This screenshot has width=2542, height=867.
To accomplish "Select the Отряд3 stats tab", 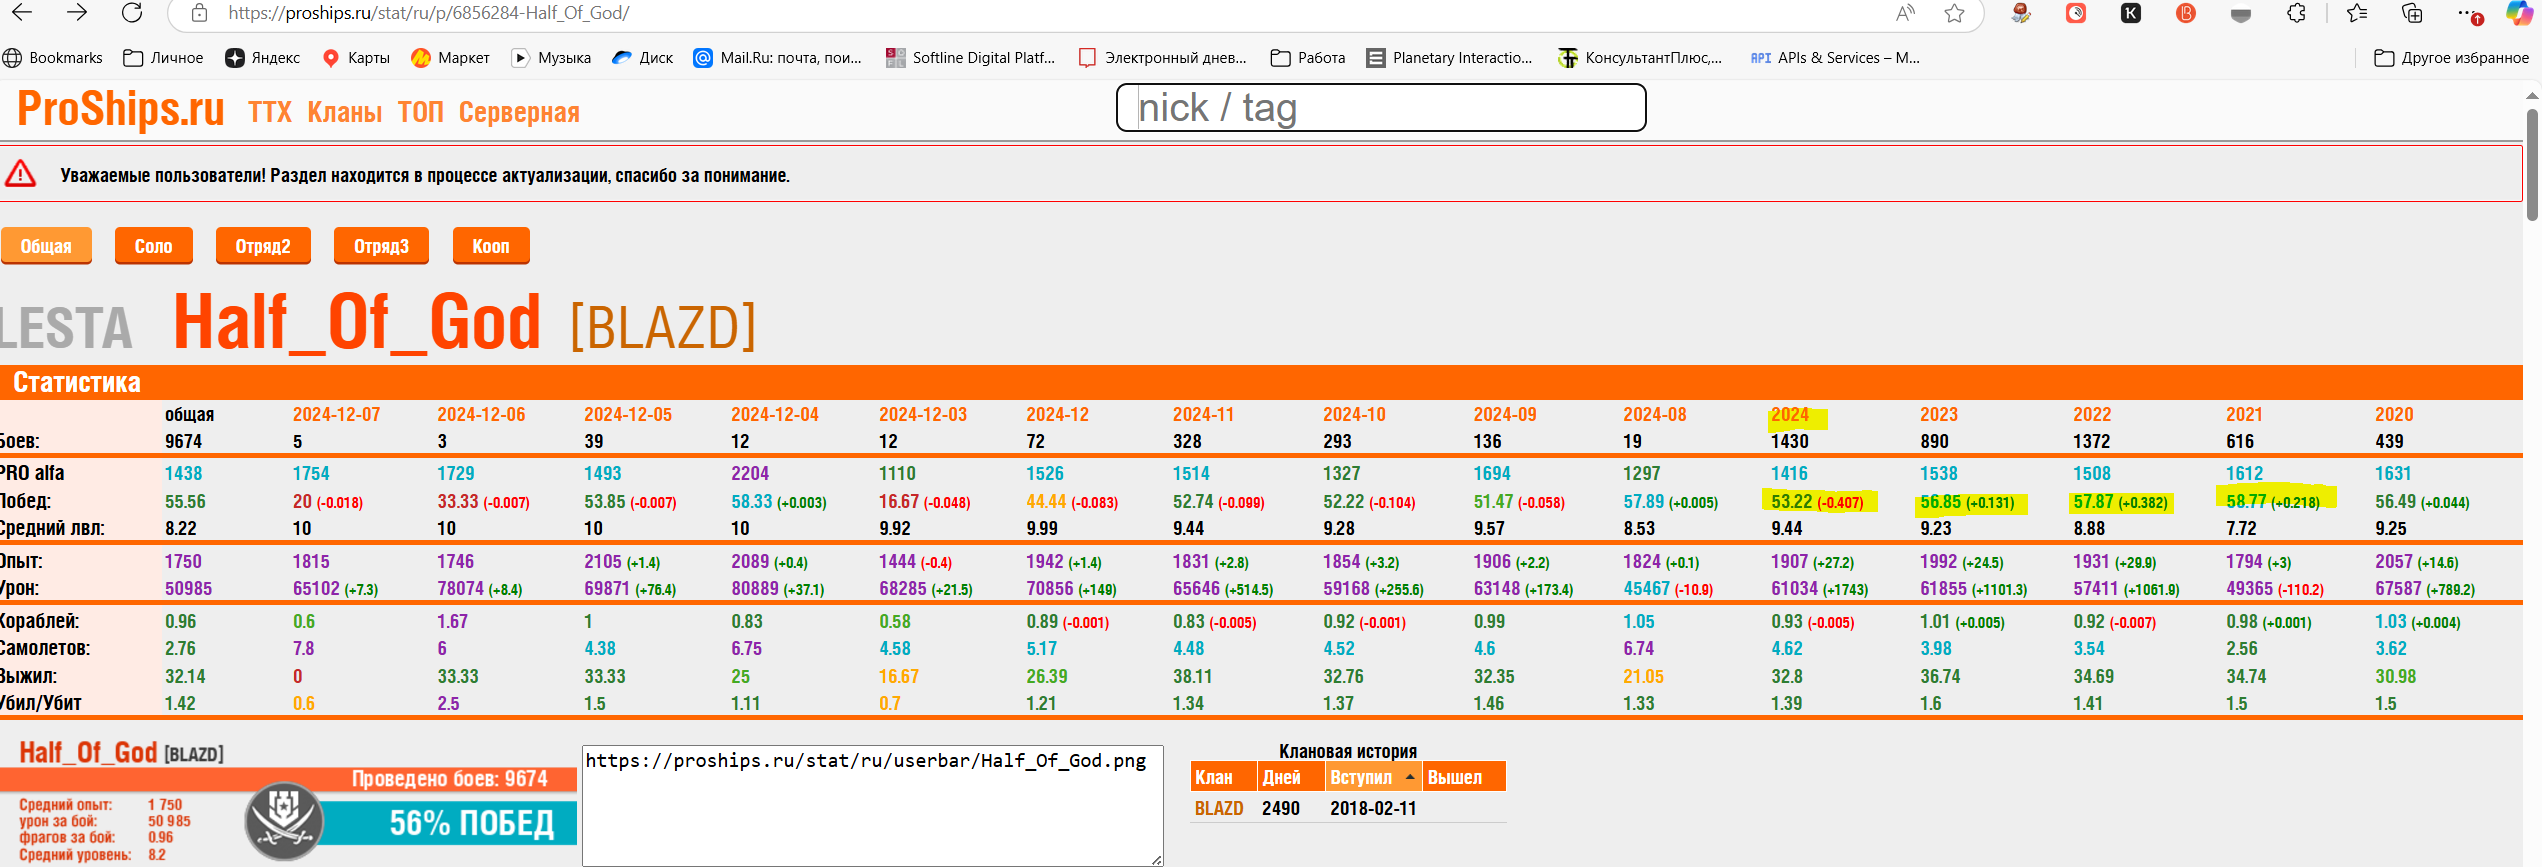I will pos(381,246).
